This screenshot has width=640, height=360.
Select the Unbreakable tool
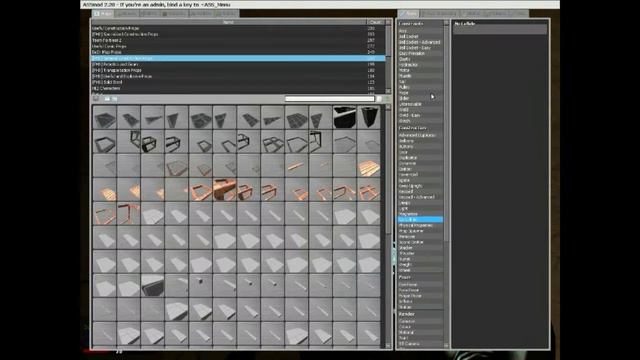pyautogui.click(x=420, y=104)
